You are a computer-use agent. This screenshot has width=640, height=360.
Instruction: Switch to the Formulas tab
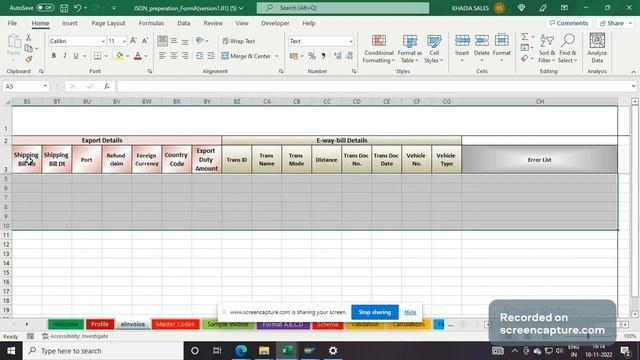(151, 23)
